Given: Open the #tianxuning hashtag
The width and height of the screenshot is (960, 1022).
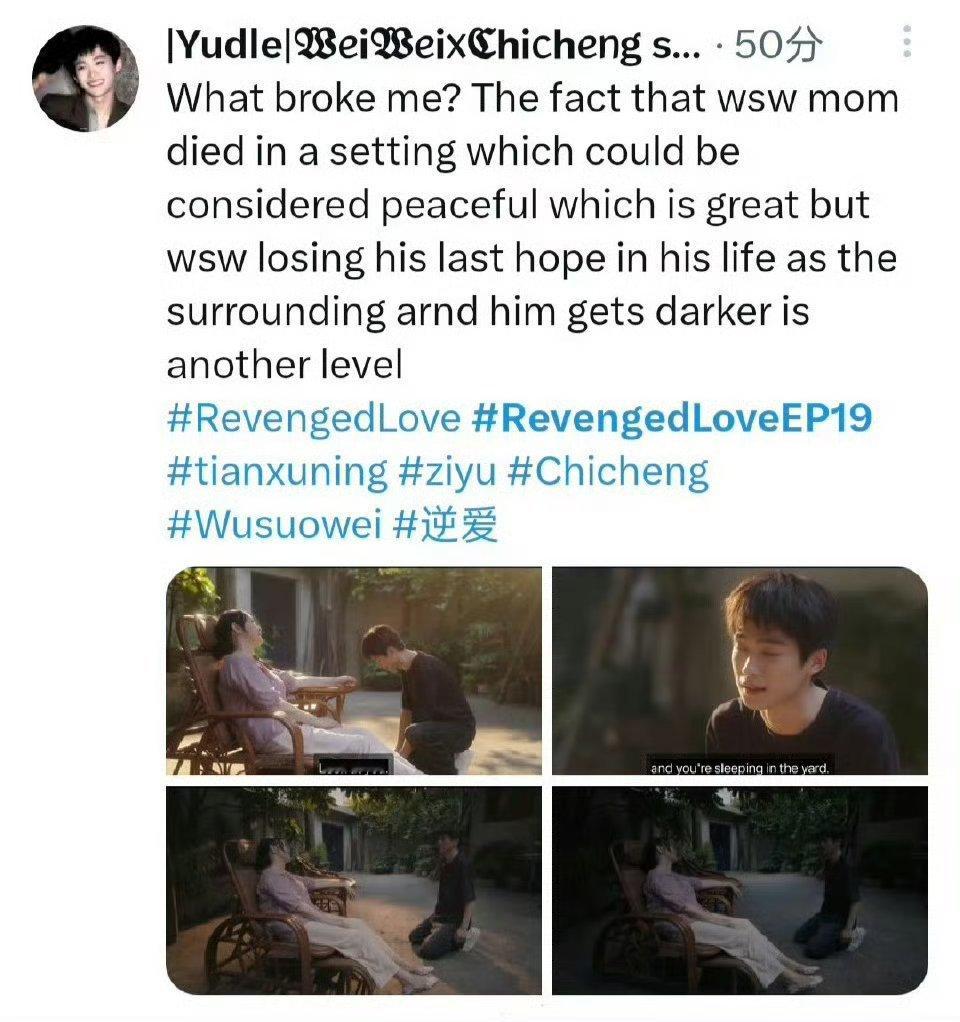Looking at the screenshot, I should click(x=277, y=472).
